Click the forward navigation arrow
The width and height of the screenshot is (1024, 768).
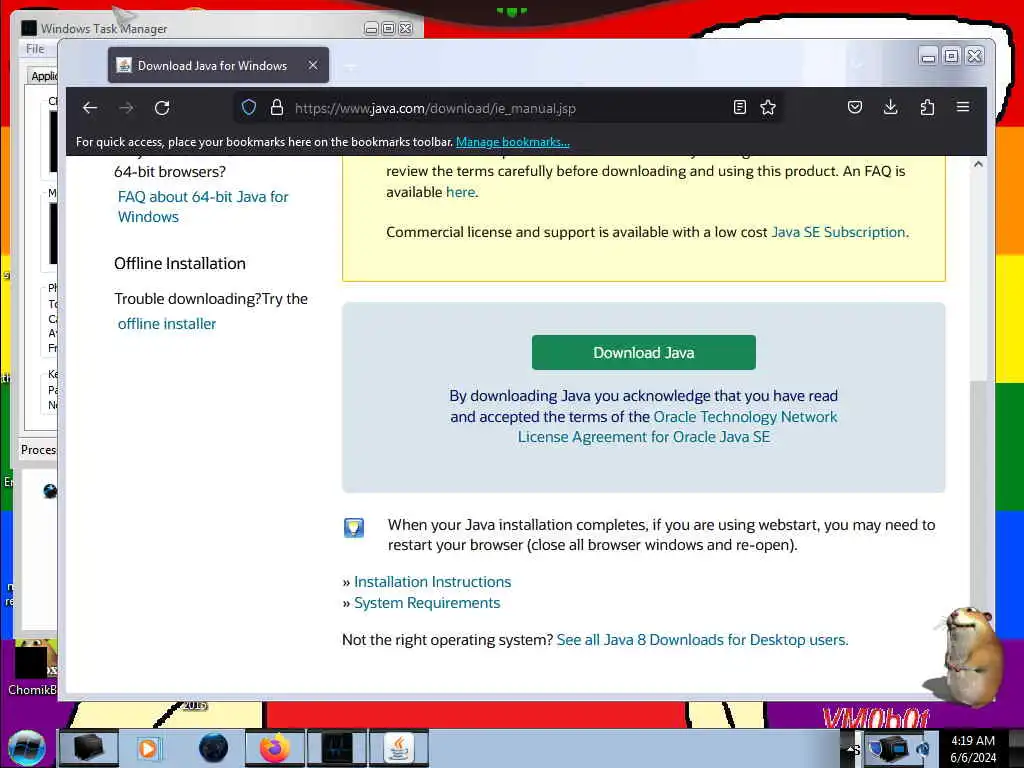(x=126, y=108)
